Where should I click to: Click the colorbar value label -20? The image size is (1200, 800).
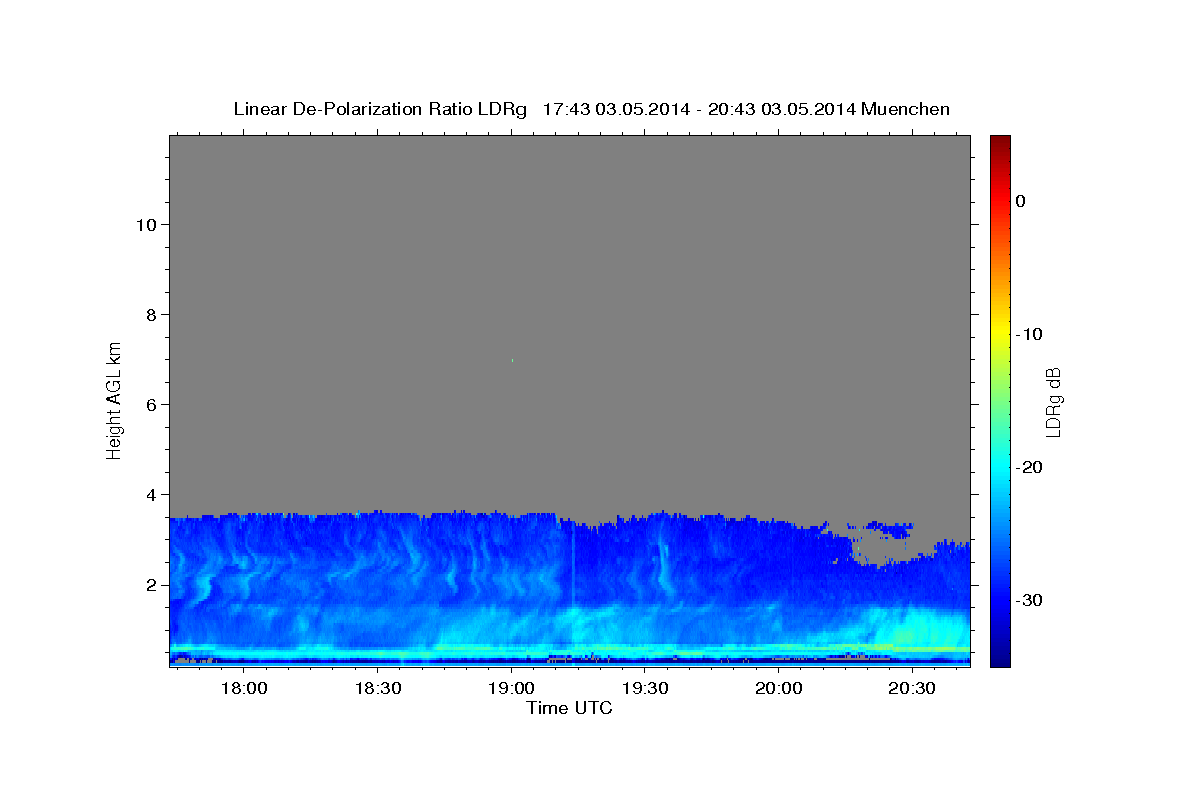pos(1029,467)
